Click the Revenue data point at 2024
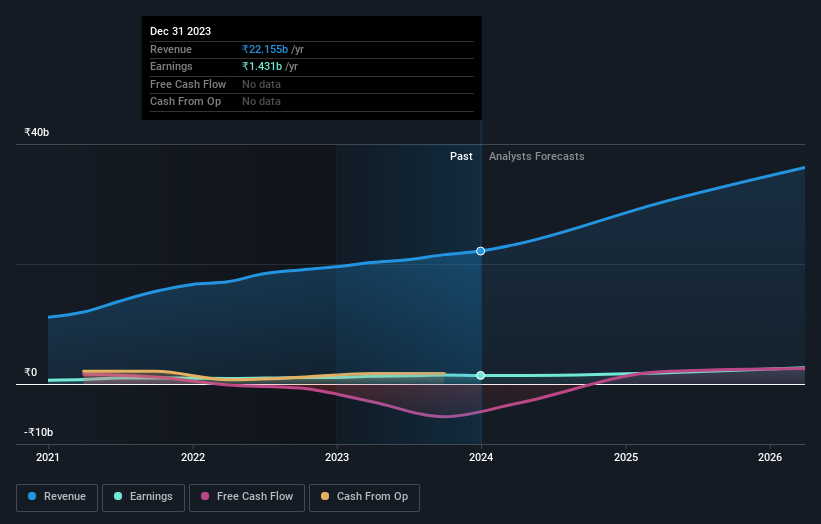This screenshot has height=524, width=821. pyautogui.click(x=481, y=251)
